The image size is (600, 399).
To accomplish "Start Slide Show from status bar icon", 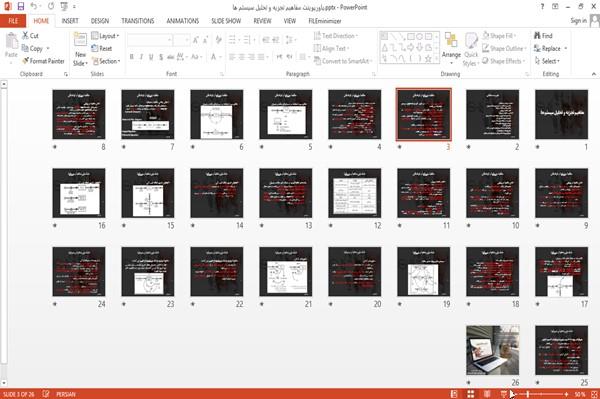I will 504,394.
